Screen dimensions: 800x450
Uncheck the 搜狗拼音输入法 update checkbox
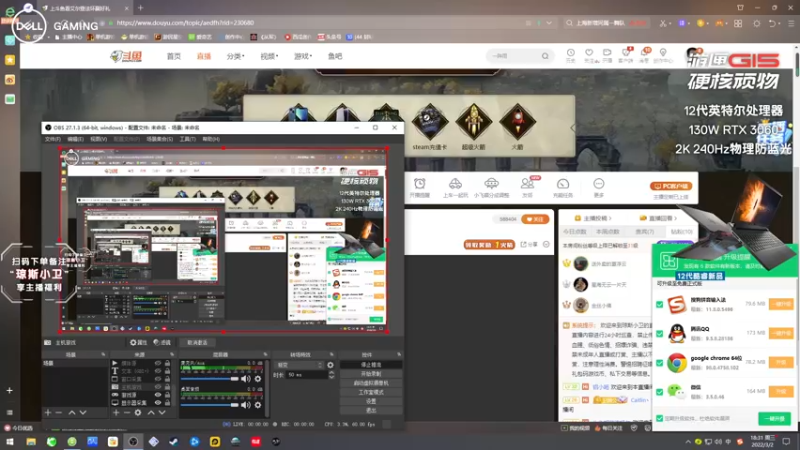click(x=659, y=305)
